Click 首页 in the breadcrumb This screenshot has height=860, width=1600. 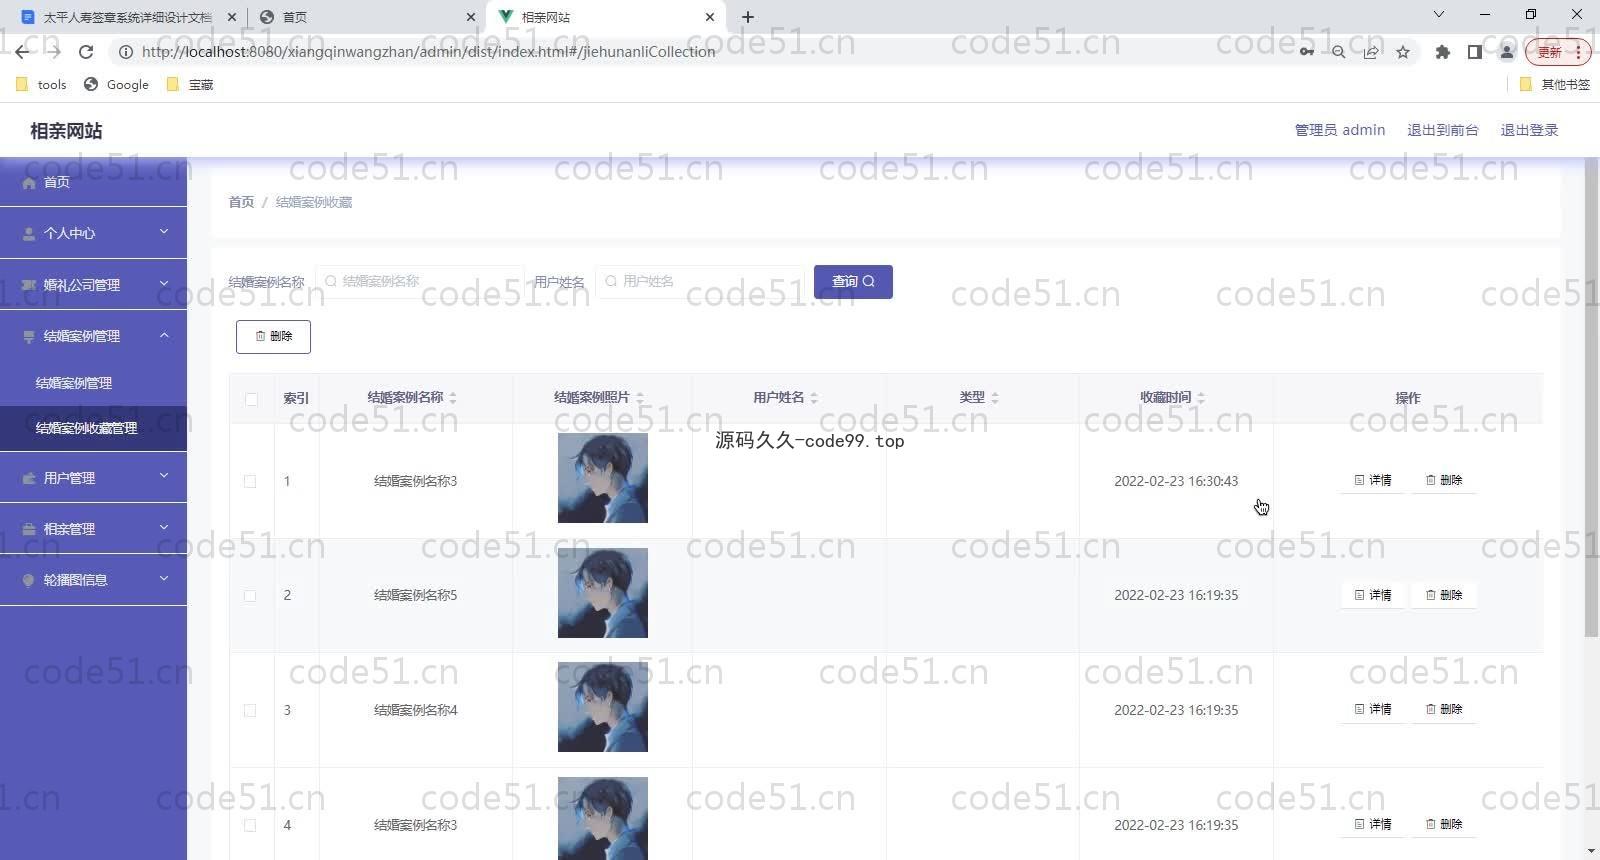[x=241, y=202]
